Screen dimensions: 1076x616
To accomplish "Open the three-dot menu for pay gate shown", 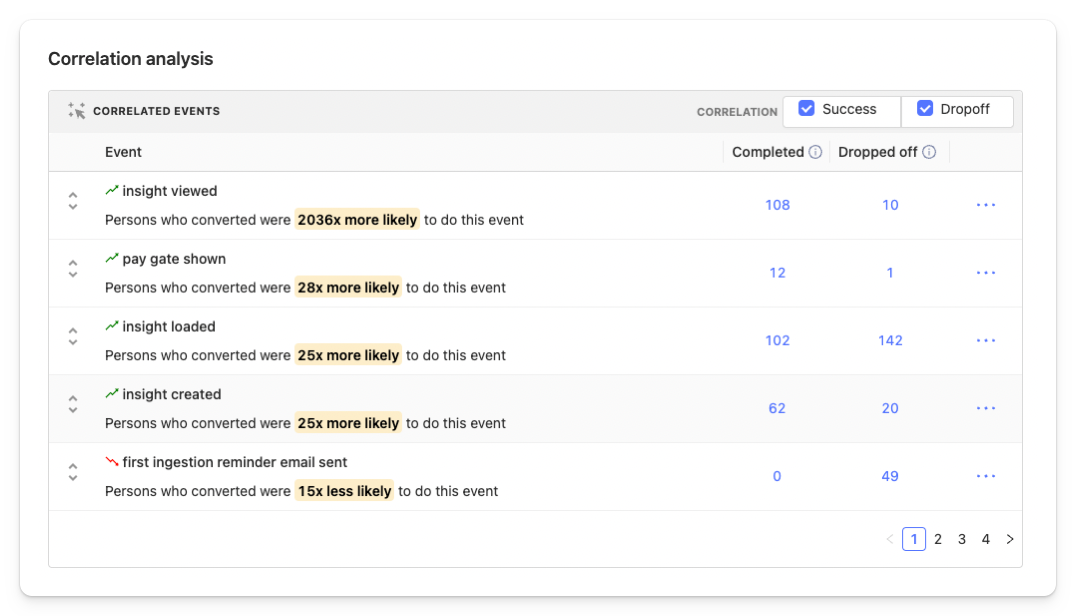I will 986,273.
